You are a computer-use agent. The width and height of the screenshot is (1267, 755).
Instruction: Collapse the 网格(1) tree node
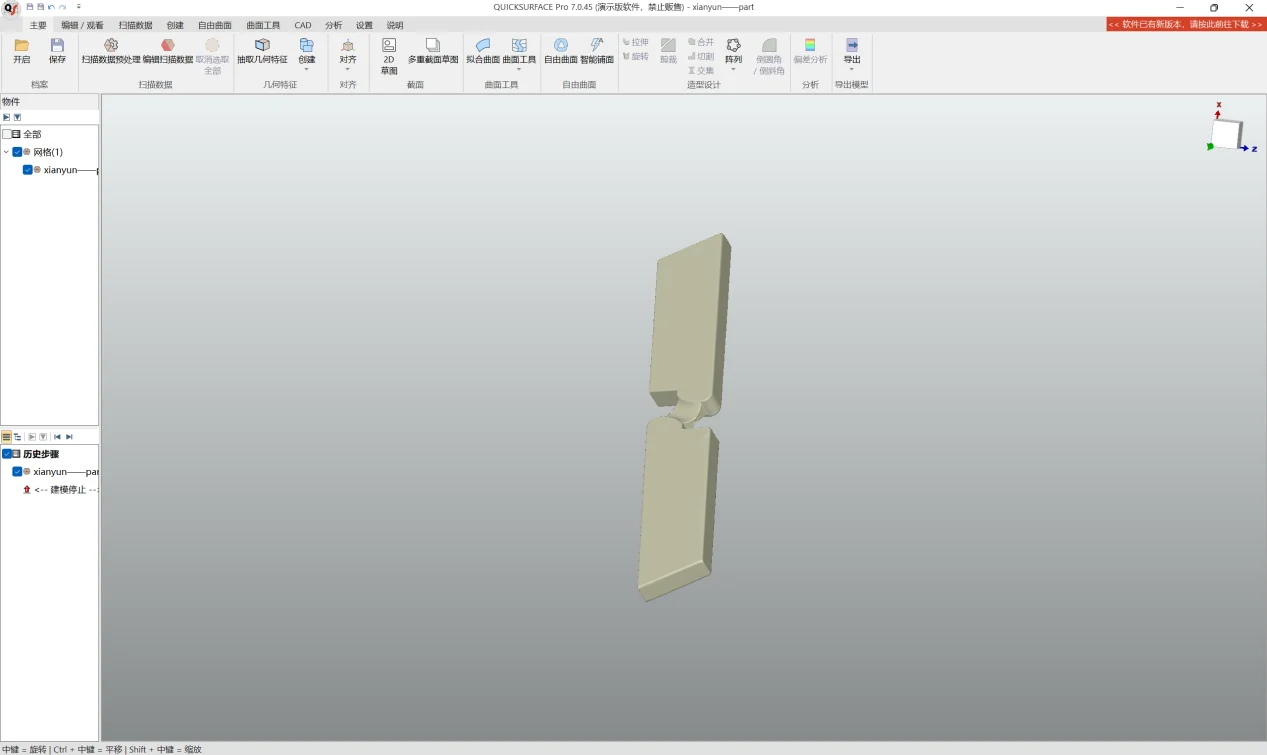click(x=6, y=152)
